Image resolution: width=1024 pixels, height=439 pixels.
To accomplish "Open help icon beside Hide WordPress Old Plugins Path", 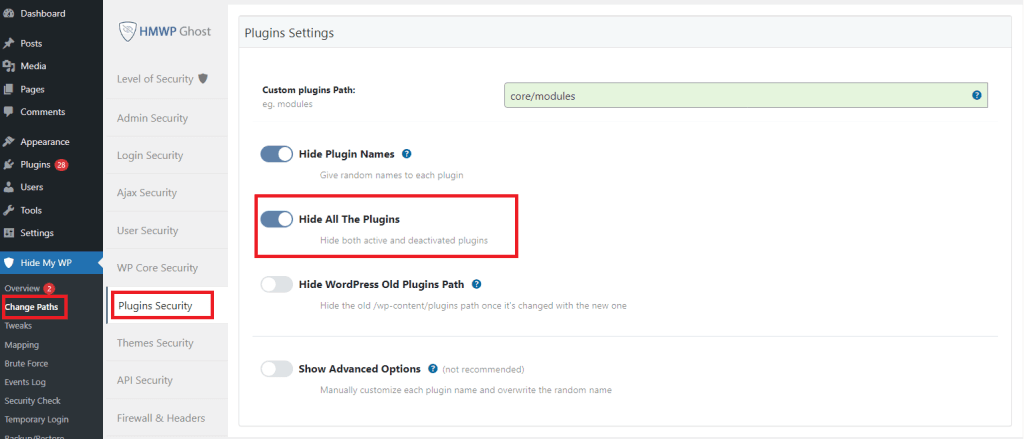I will [476, 284].
